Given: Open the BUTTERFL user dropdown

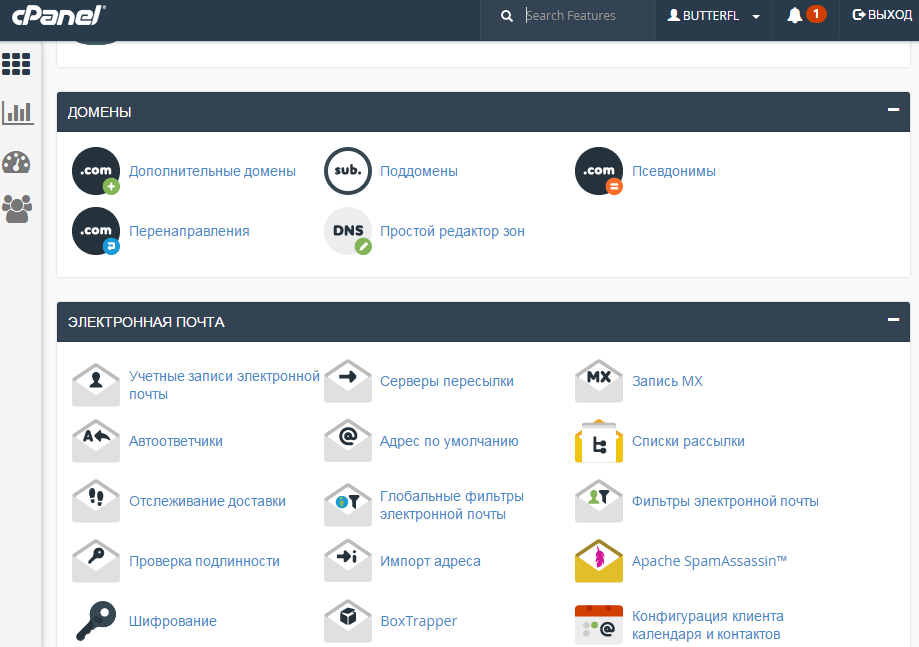Looking at the screenshot, I should (x=714, y=16).
